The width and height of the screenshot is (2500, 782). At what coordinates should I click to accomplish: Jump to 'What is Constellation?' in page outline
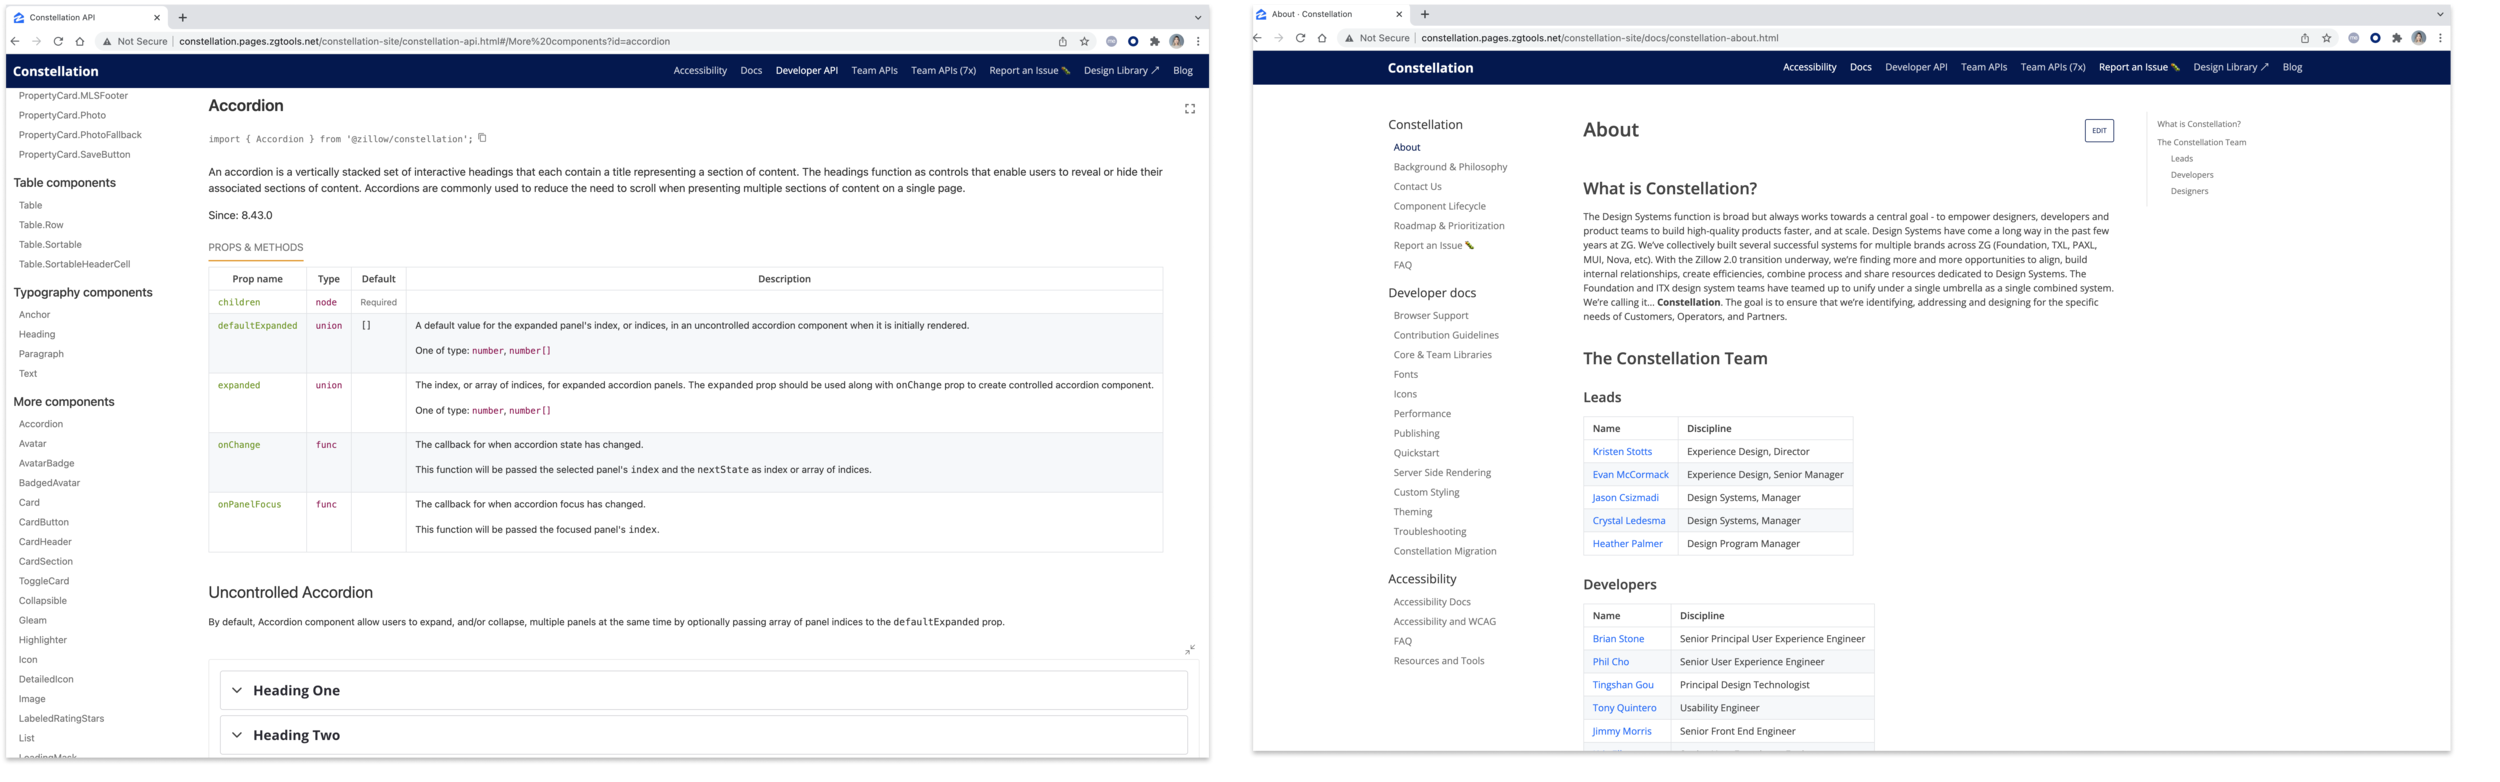pyautogui.click(x=2198, y=125)
